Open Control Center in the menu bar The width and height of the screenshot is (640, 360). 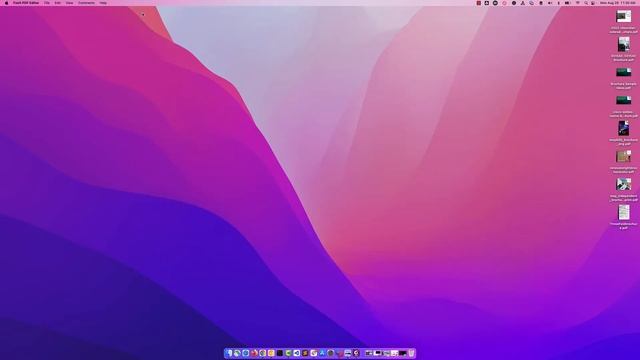(593, 3)
